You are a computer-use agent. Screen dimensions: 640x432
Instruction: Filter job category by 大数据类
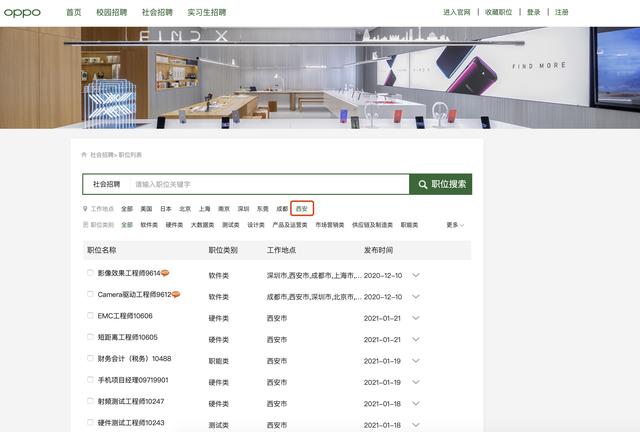click(x=202, y=225)
